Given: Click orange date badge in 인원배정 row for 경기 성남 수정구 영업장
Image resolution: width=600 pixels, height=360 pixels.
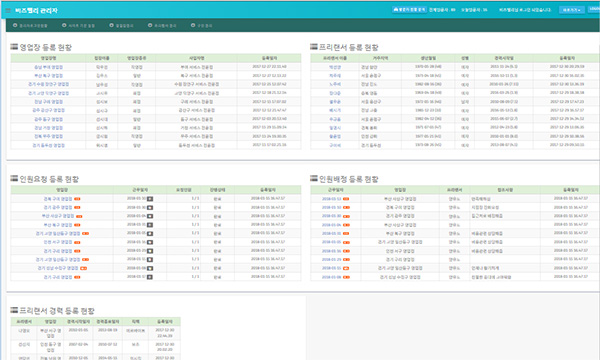Looking at the screenshot, I should point(346,277).
